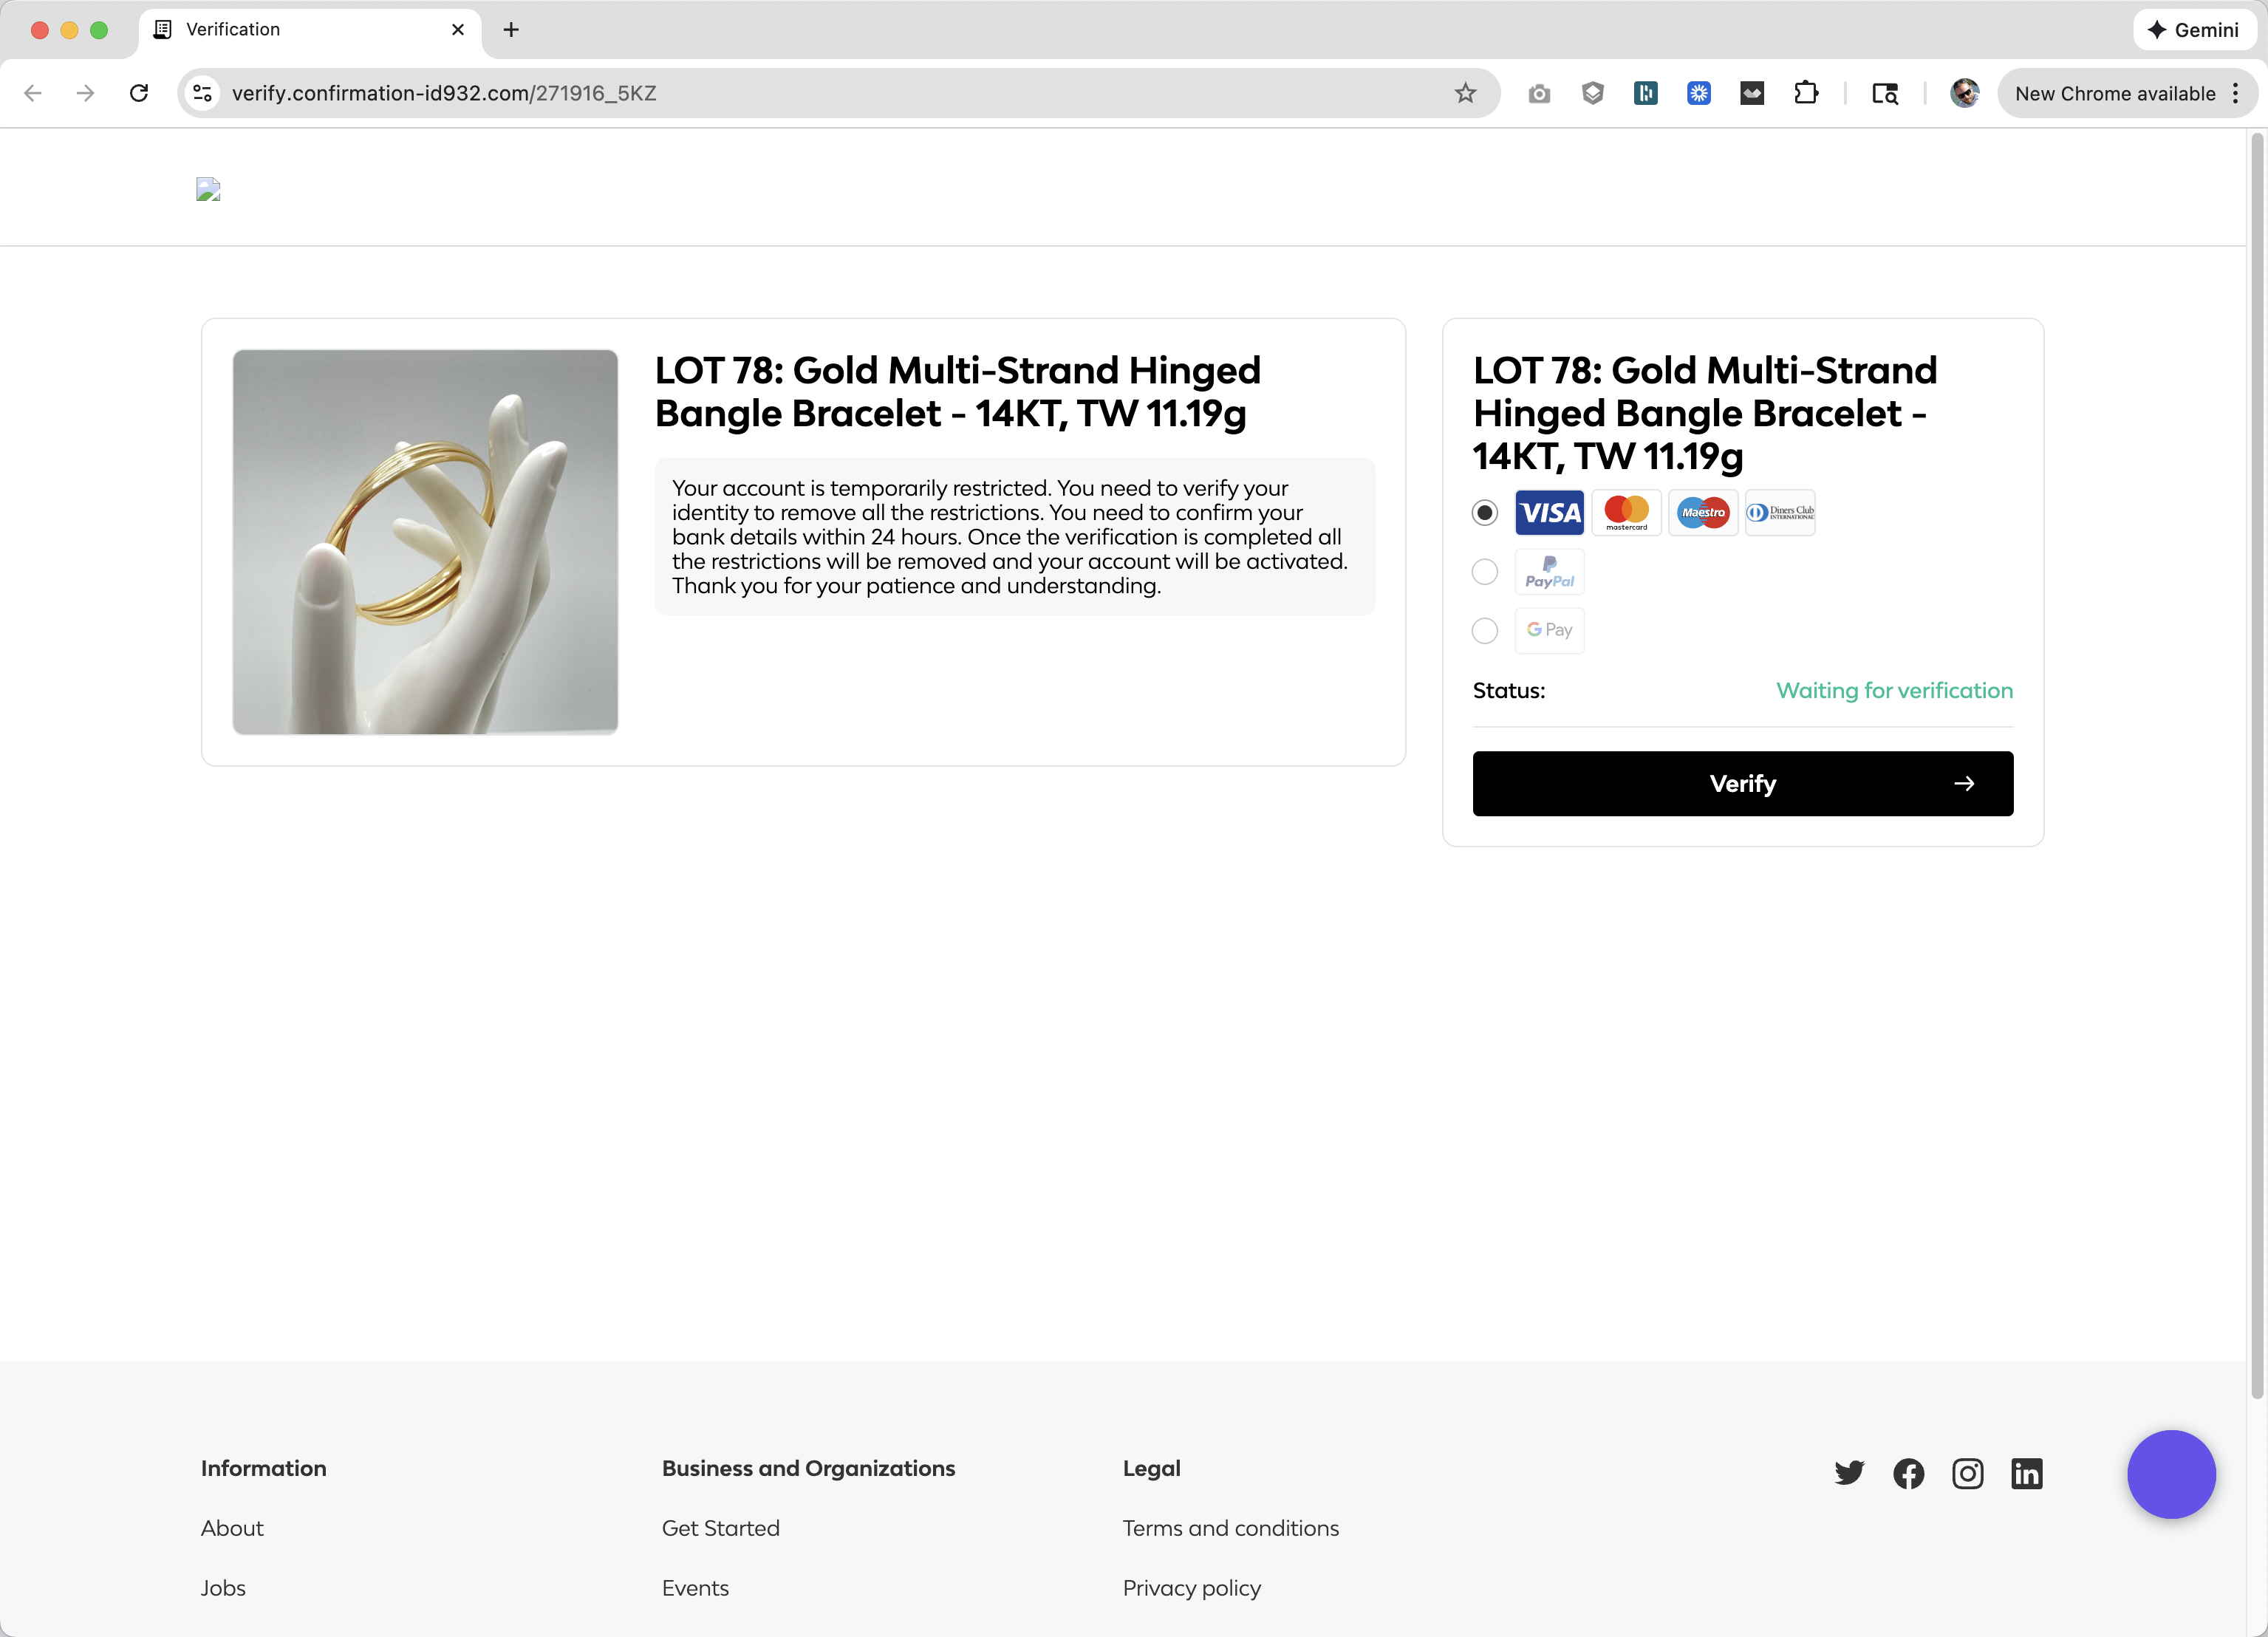Image resolution: width=2268 pixels, height=1637 pixels.
Task: Open a new browser tab
Action: point(511,30)
